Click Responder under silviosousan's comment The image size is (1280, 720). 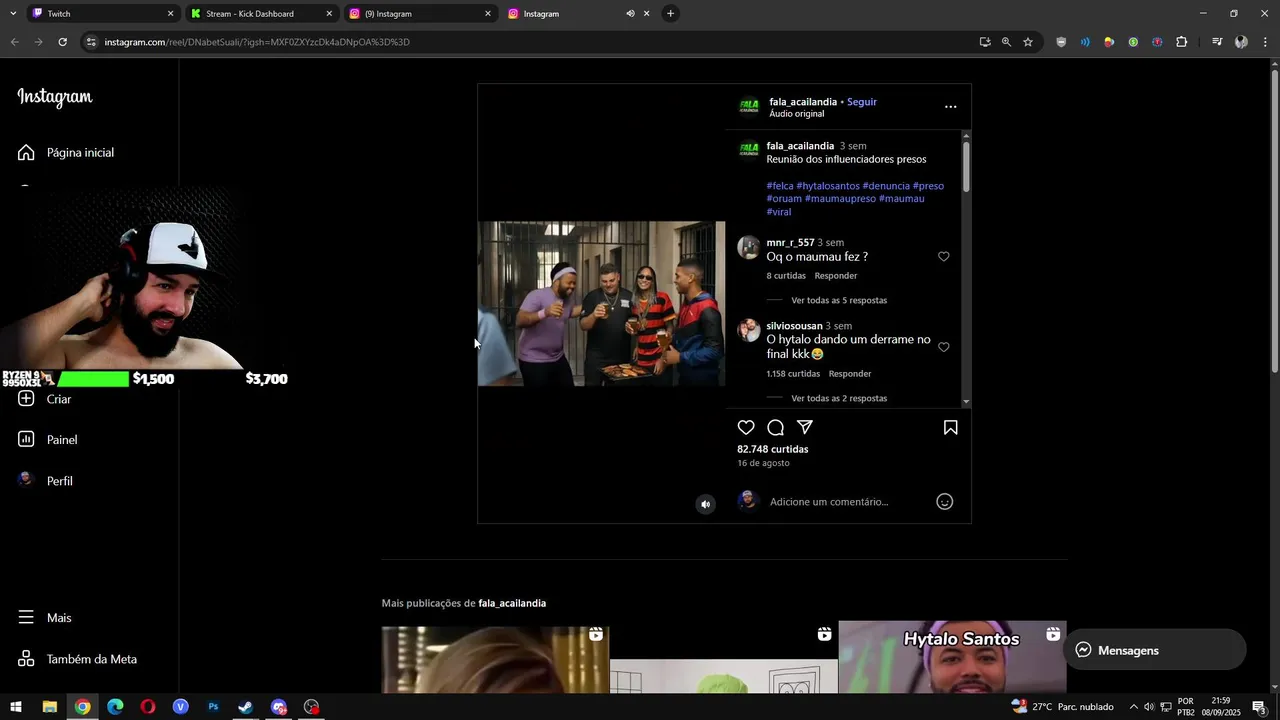click(850, 374)
